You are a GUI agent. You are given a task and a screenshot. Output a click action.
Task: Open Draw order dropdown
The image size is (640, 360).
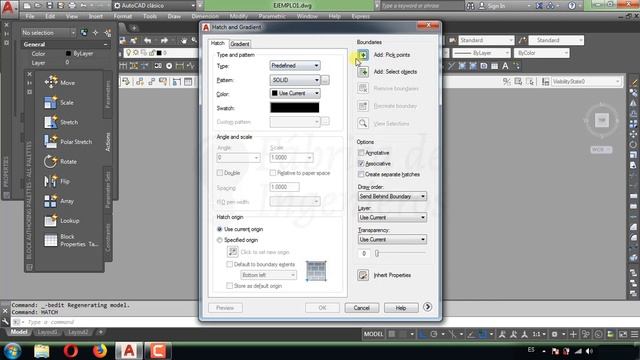click(x=392, y=196)
